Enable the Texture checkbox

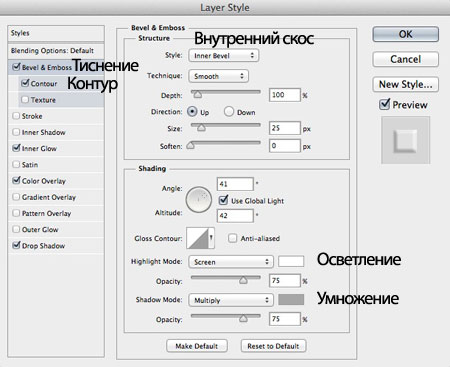(x=25, y=99)
